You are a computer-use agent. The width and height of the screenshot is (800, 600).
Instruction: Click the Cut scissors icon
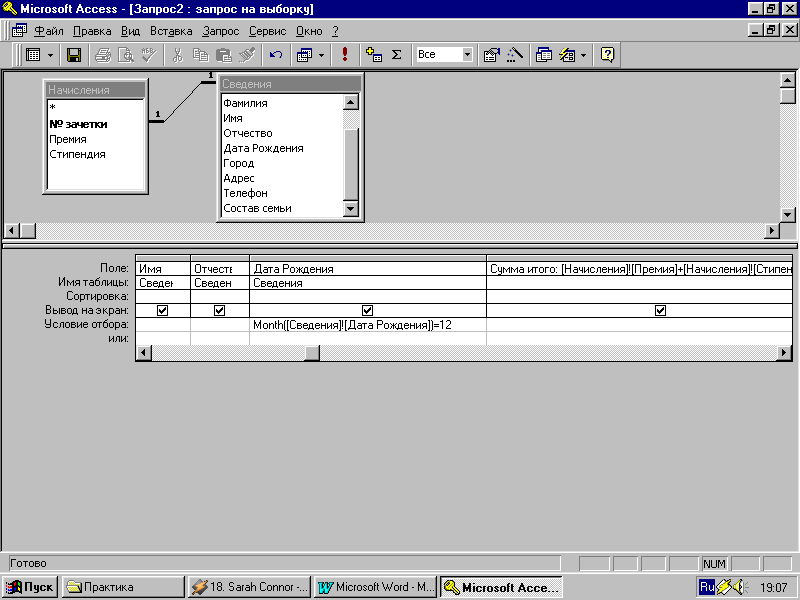178,55
